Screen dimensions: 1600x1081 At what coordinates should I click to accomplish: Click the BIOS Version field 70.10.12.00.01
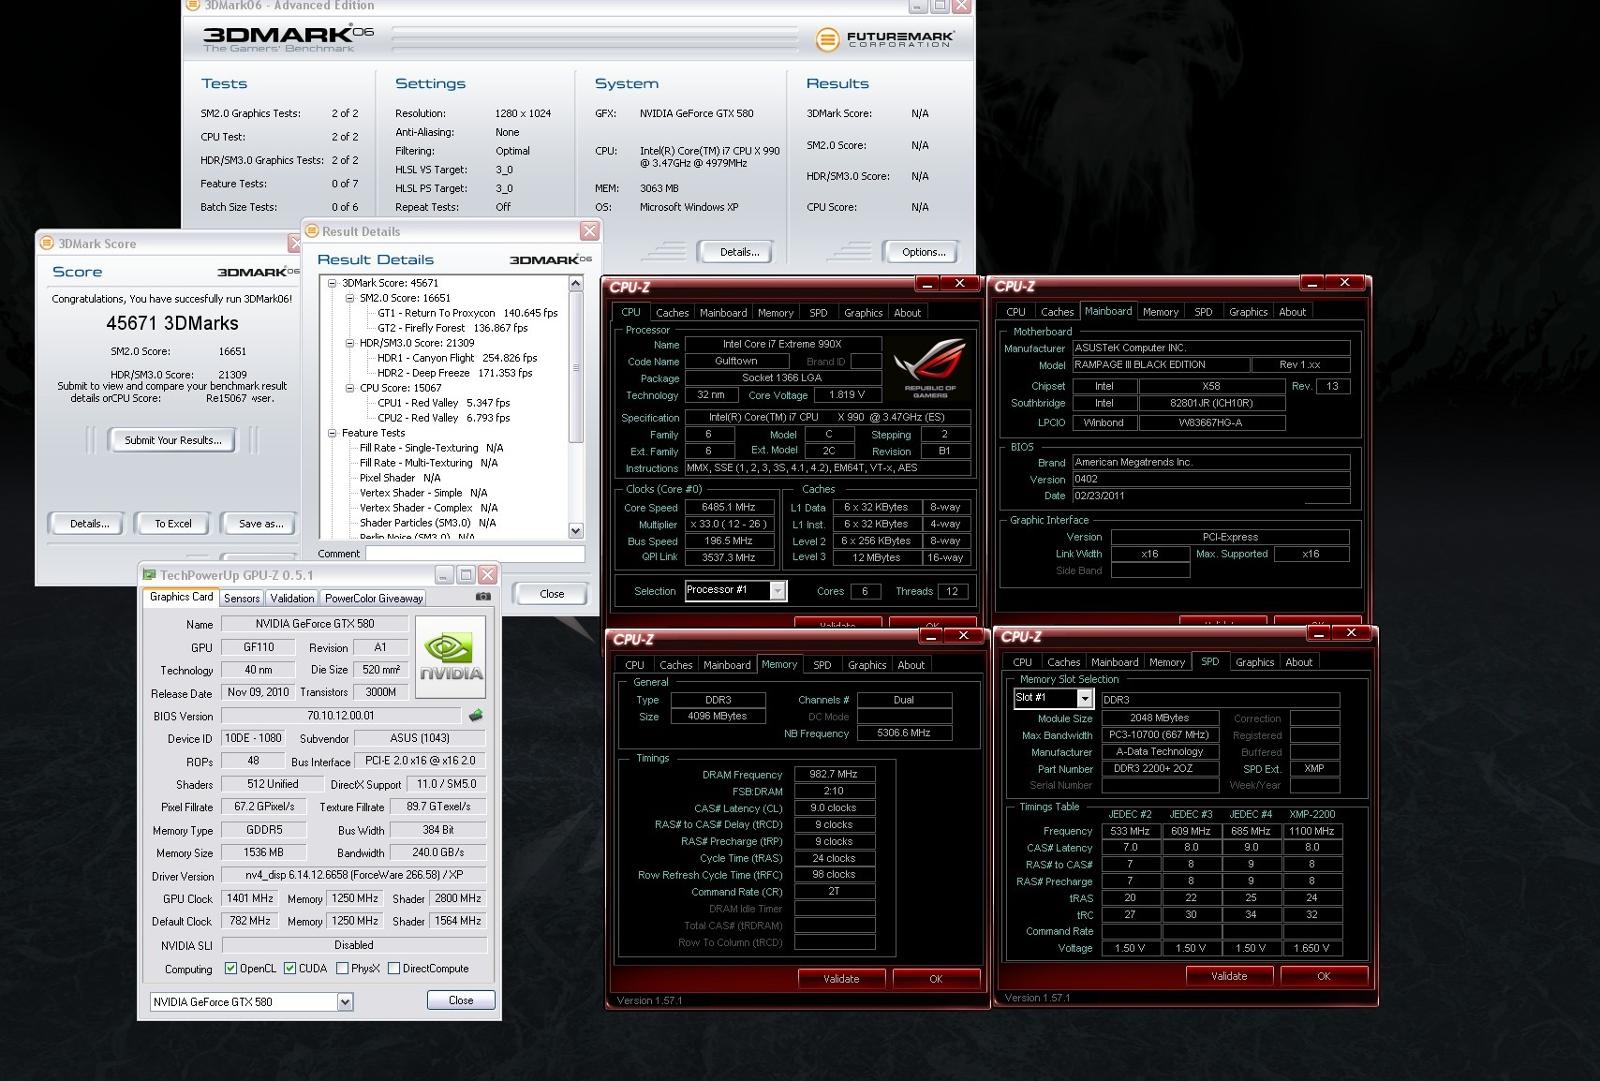click(x=341, y=716)
